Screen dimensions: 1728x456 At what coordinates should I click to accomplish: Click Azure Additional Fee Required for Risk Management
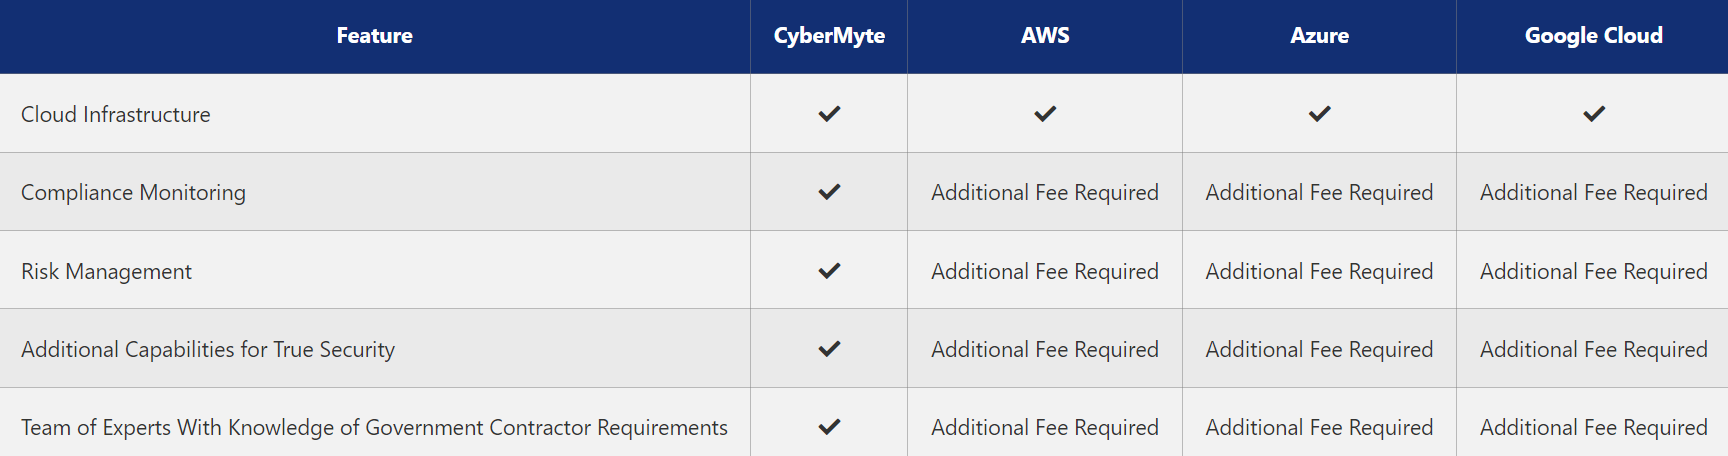tap(1319, 272)
